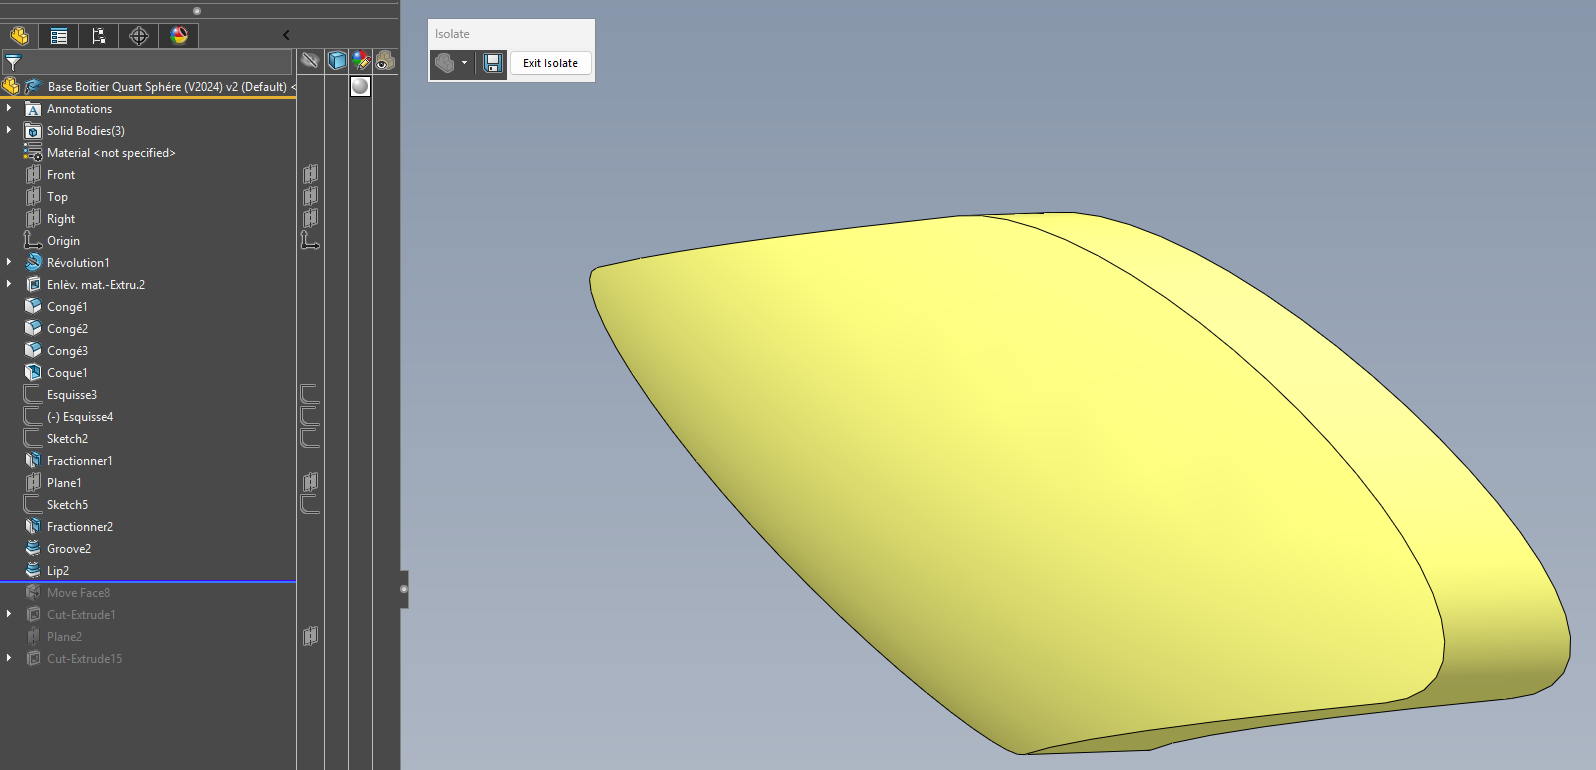Image resolution: width=1596 pixels, height=770 pixels.
Task: Click the Hide/Show column header icon
Action: (310, 61)
